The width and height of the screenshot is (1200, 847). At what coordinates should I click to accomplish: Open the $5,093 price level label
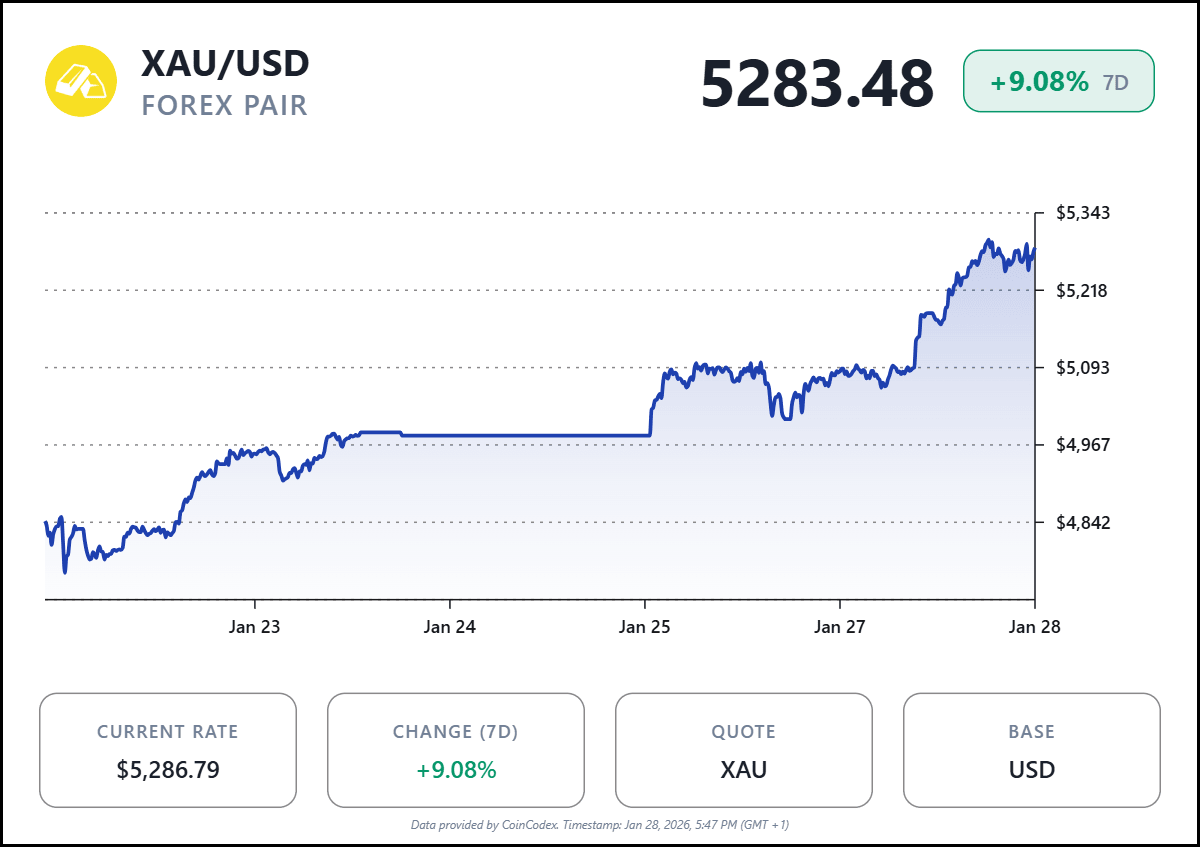point(1083,367)
